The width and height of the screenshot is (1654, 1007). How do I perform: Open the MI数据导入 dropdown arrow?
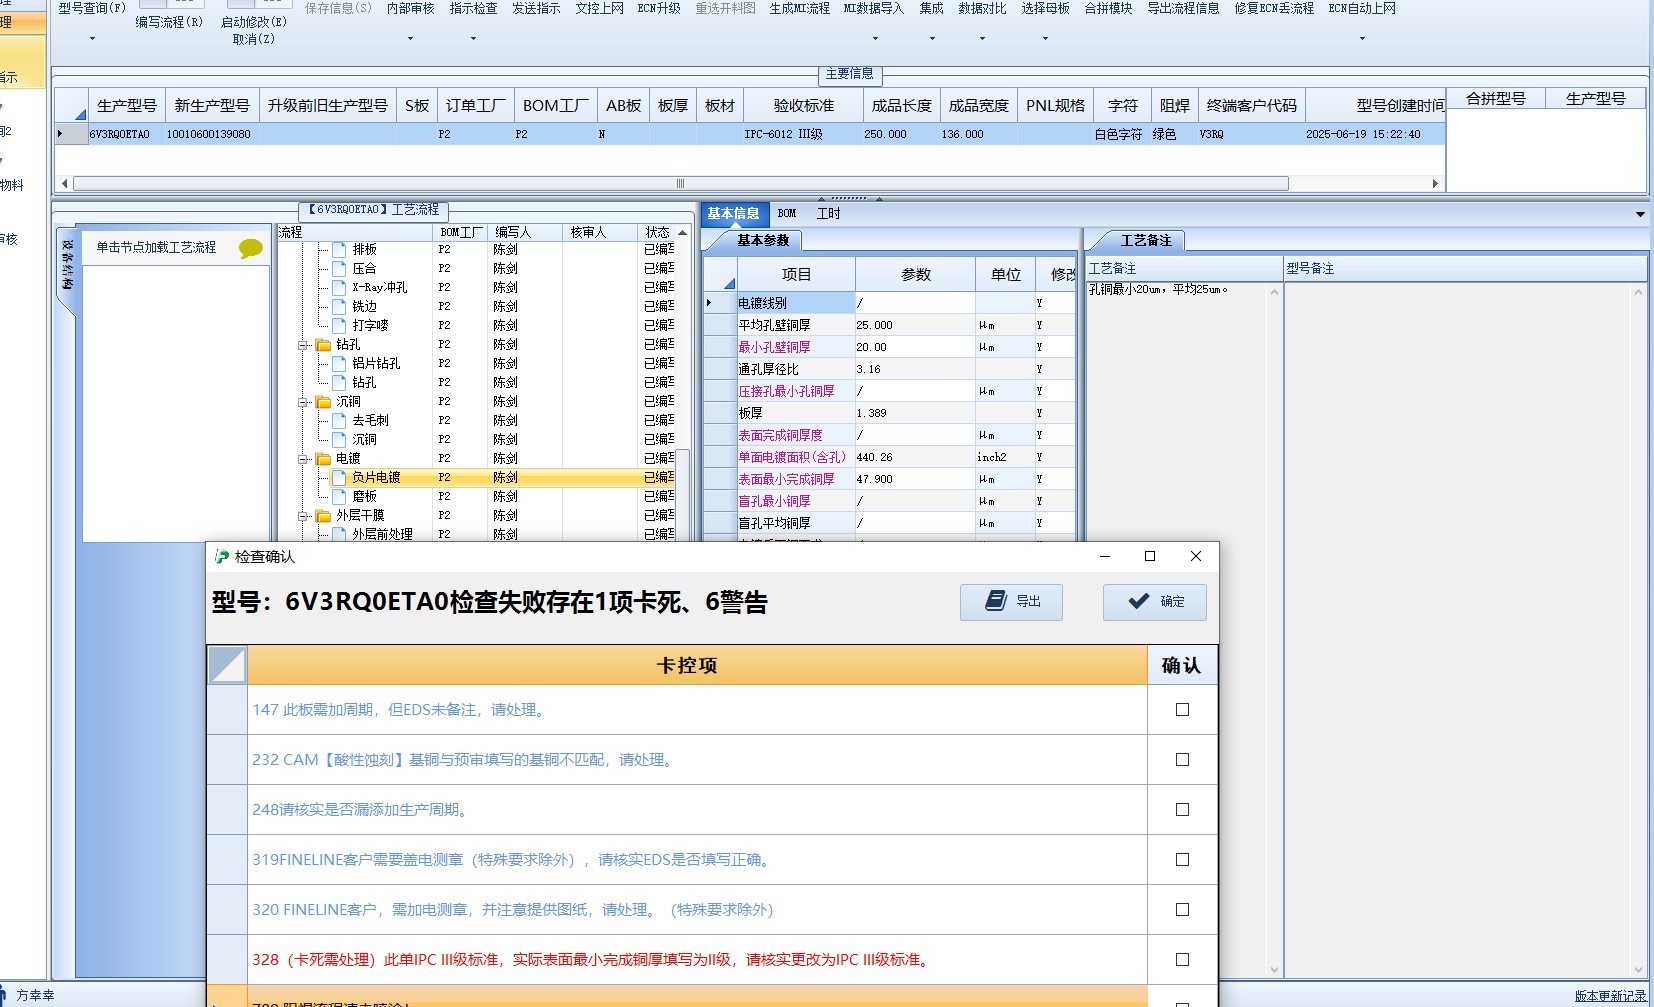(875, 39)
